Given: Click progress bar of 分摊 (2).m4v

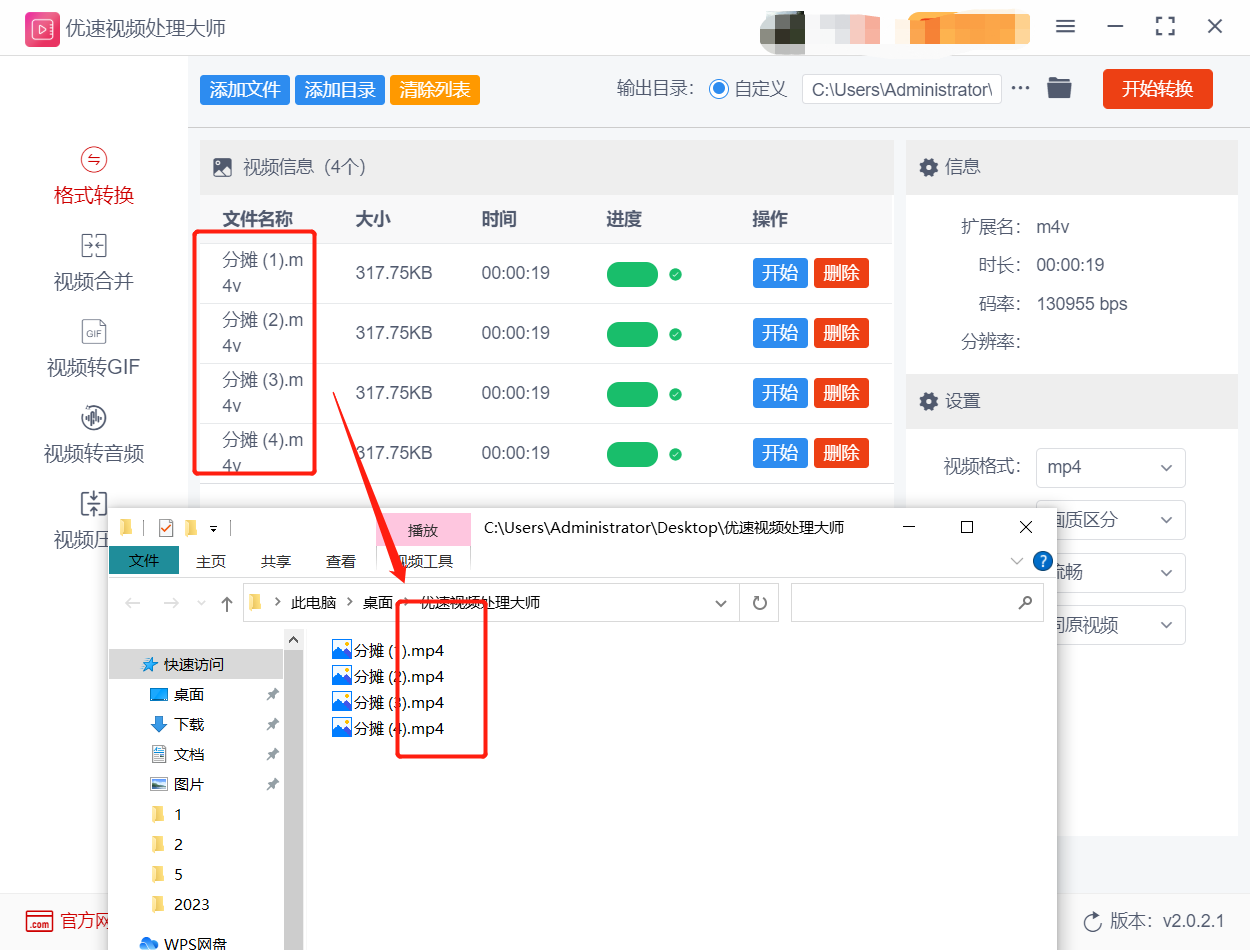Looking at the screenshot, I should pos(632,334).
